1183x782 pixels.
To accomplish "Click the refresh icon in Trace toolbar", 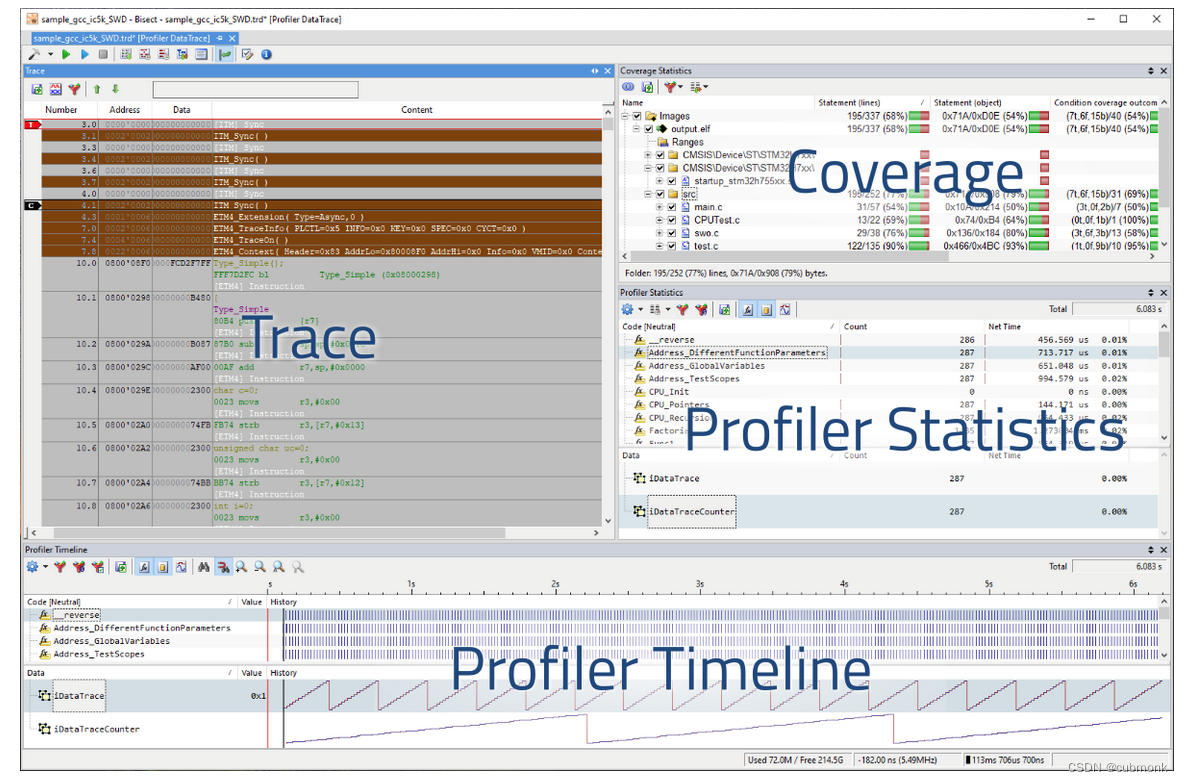I will [37, 89].
